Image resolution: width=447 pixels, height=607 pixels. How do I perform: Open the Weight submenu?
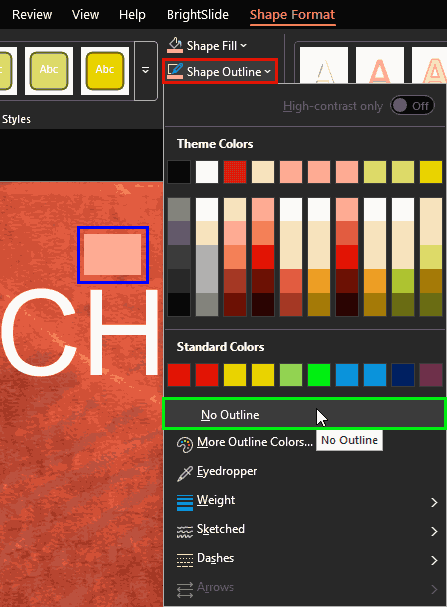305,501
